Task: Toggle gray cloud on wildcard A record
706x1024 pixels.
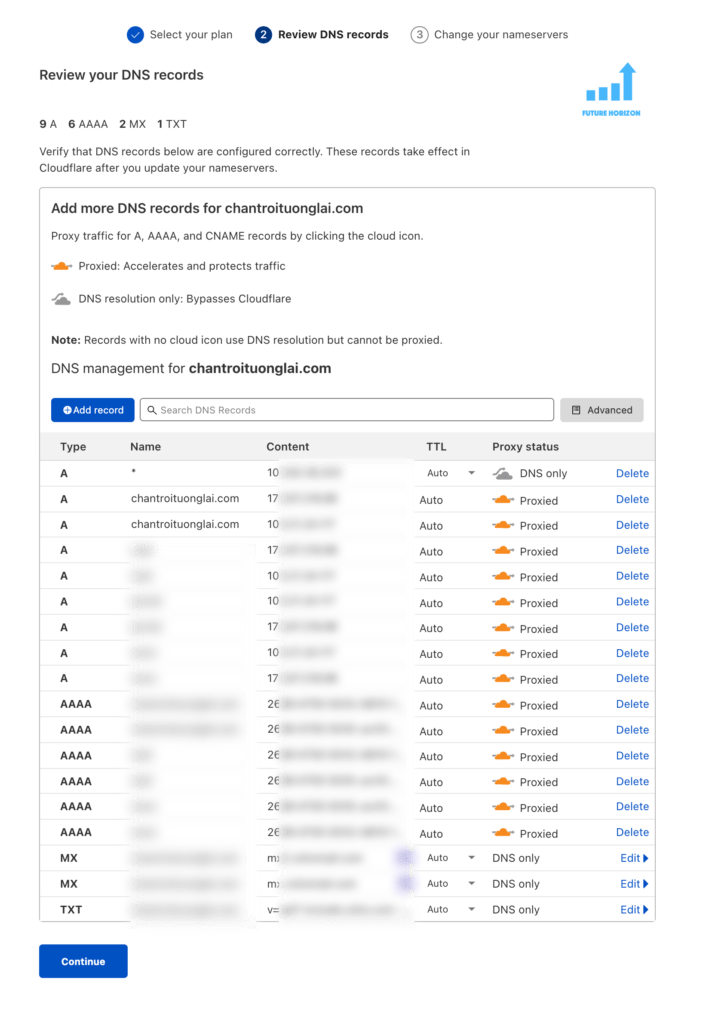Action: tap(503, 473)
